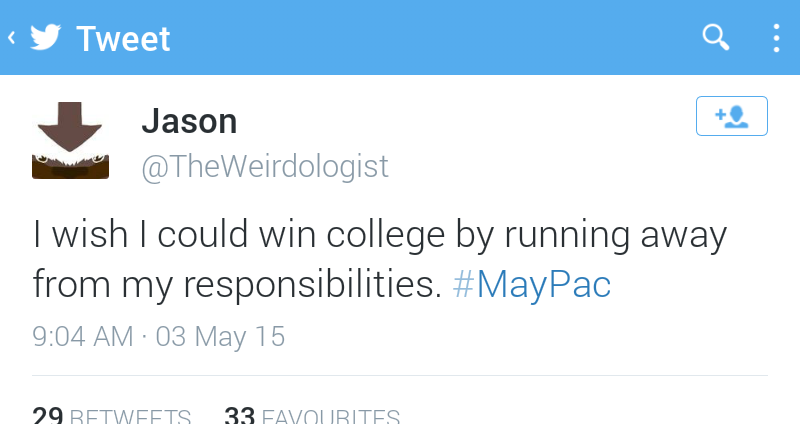This screenshot has height=443, width=800.
Task: Open Jason's profile picture
Action: (x=70, y=140)
